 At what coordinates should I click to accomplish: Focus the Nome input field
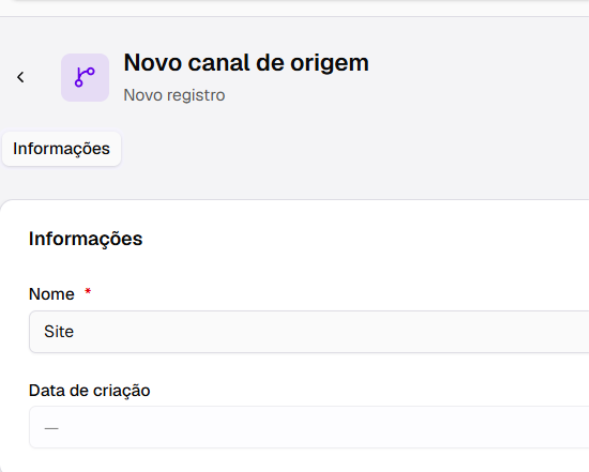click(x=309, y=332)
